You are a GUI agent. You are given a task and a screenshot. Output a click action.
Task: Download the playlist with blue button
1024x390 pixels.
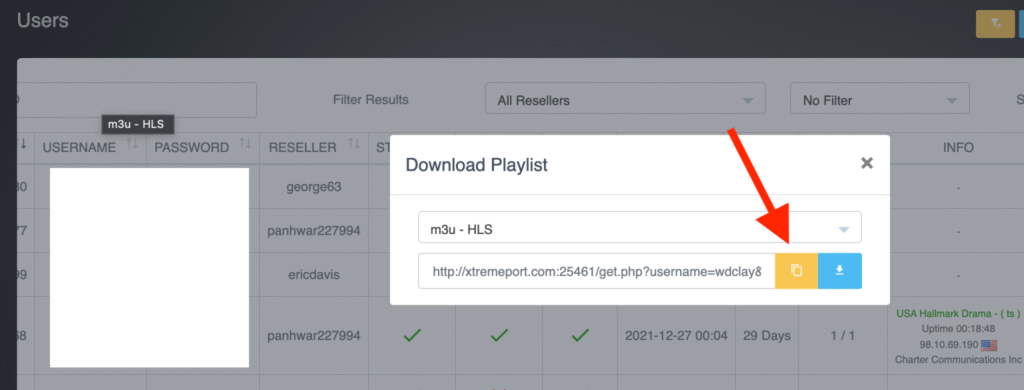[x=840, y=271]
